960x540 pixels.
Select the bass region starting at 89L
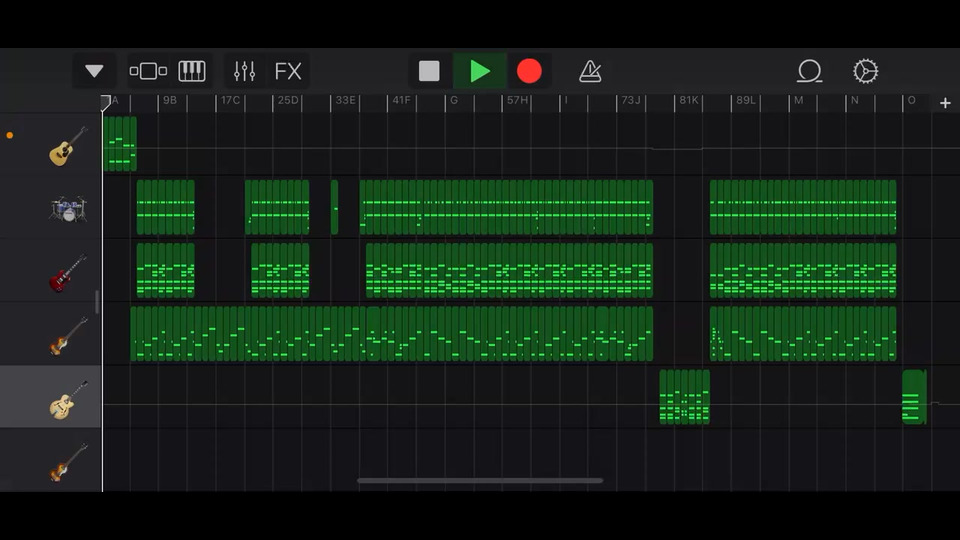click(x=803, y=334)
